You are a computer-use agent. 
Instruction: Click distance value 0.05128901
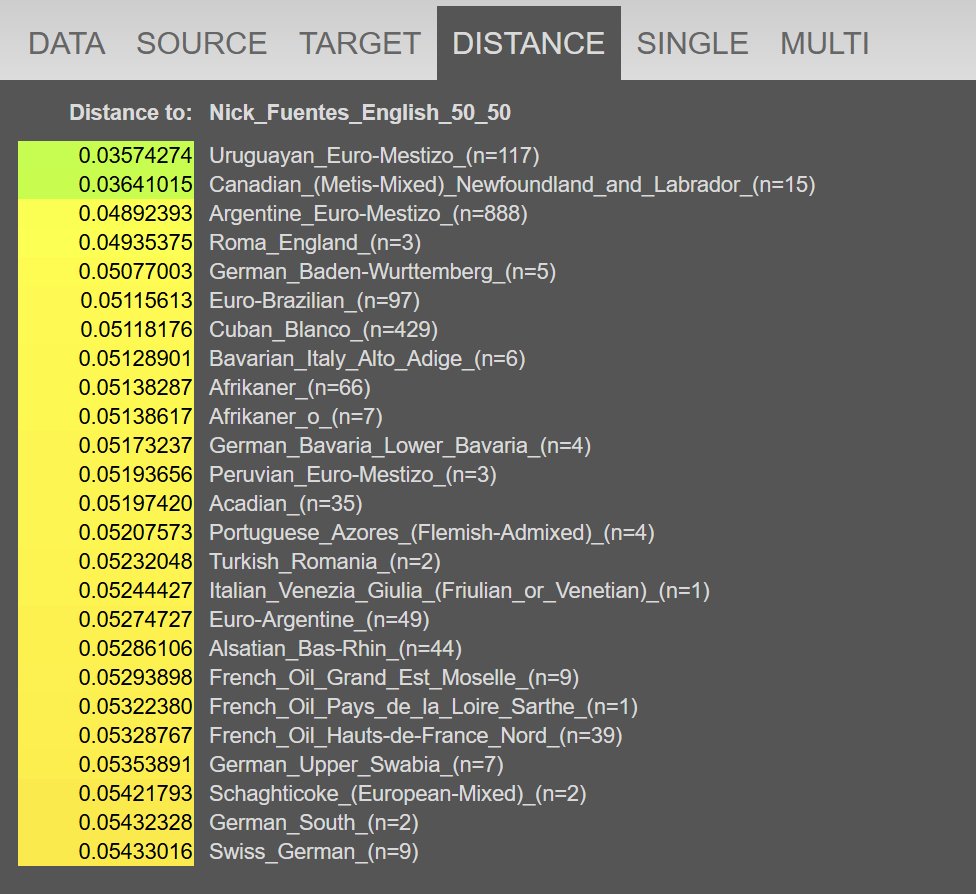136,359
